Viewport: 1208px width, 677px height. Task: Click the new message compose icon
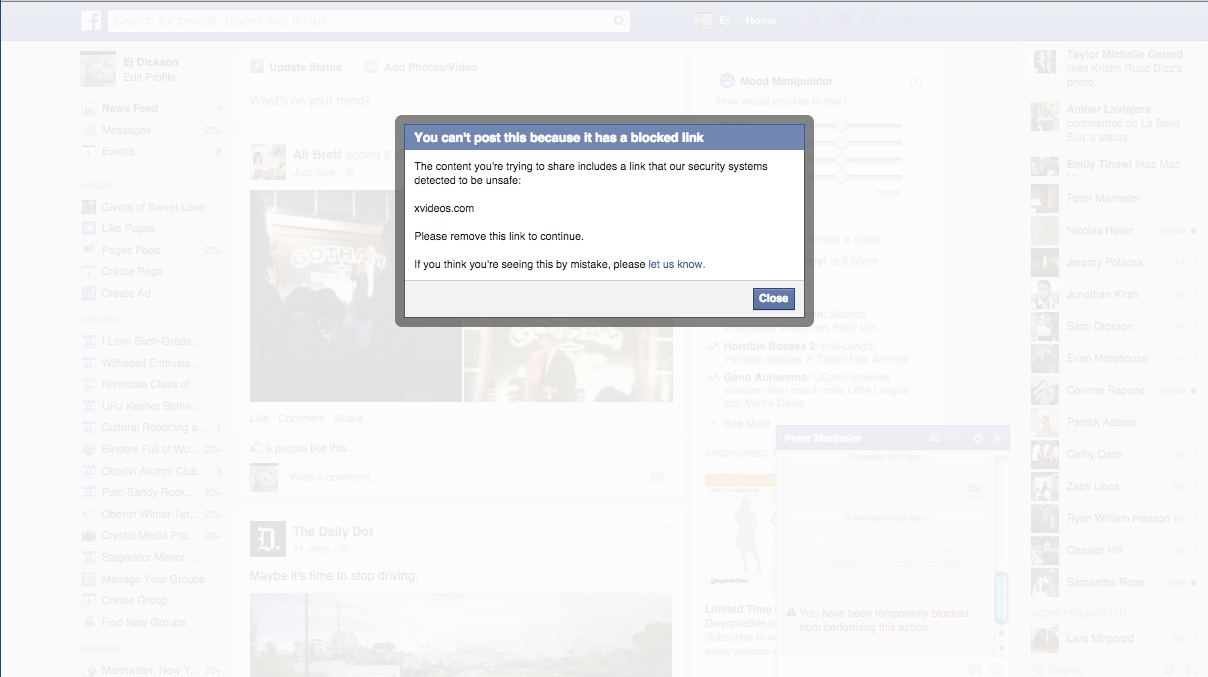tap(1191, 669)
